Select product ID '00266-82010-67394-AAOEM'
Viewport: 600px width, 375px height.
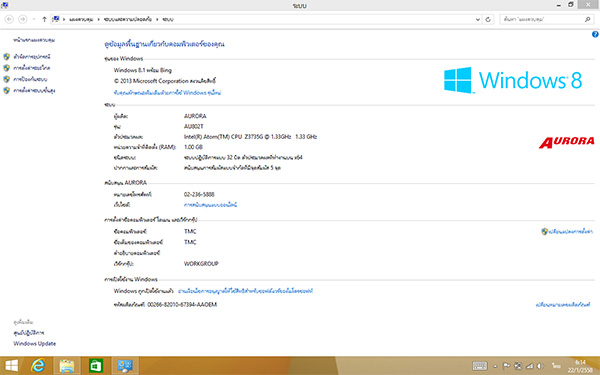pyautogui.click(x=182, y=305)
